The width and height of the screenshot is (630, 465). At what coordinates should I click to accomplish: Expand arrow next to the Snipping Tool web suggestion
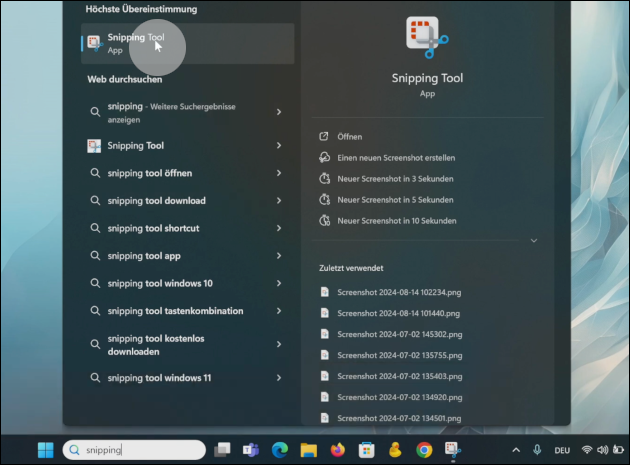coord(279,145)
